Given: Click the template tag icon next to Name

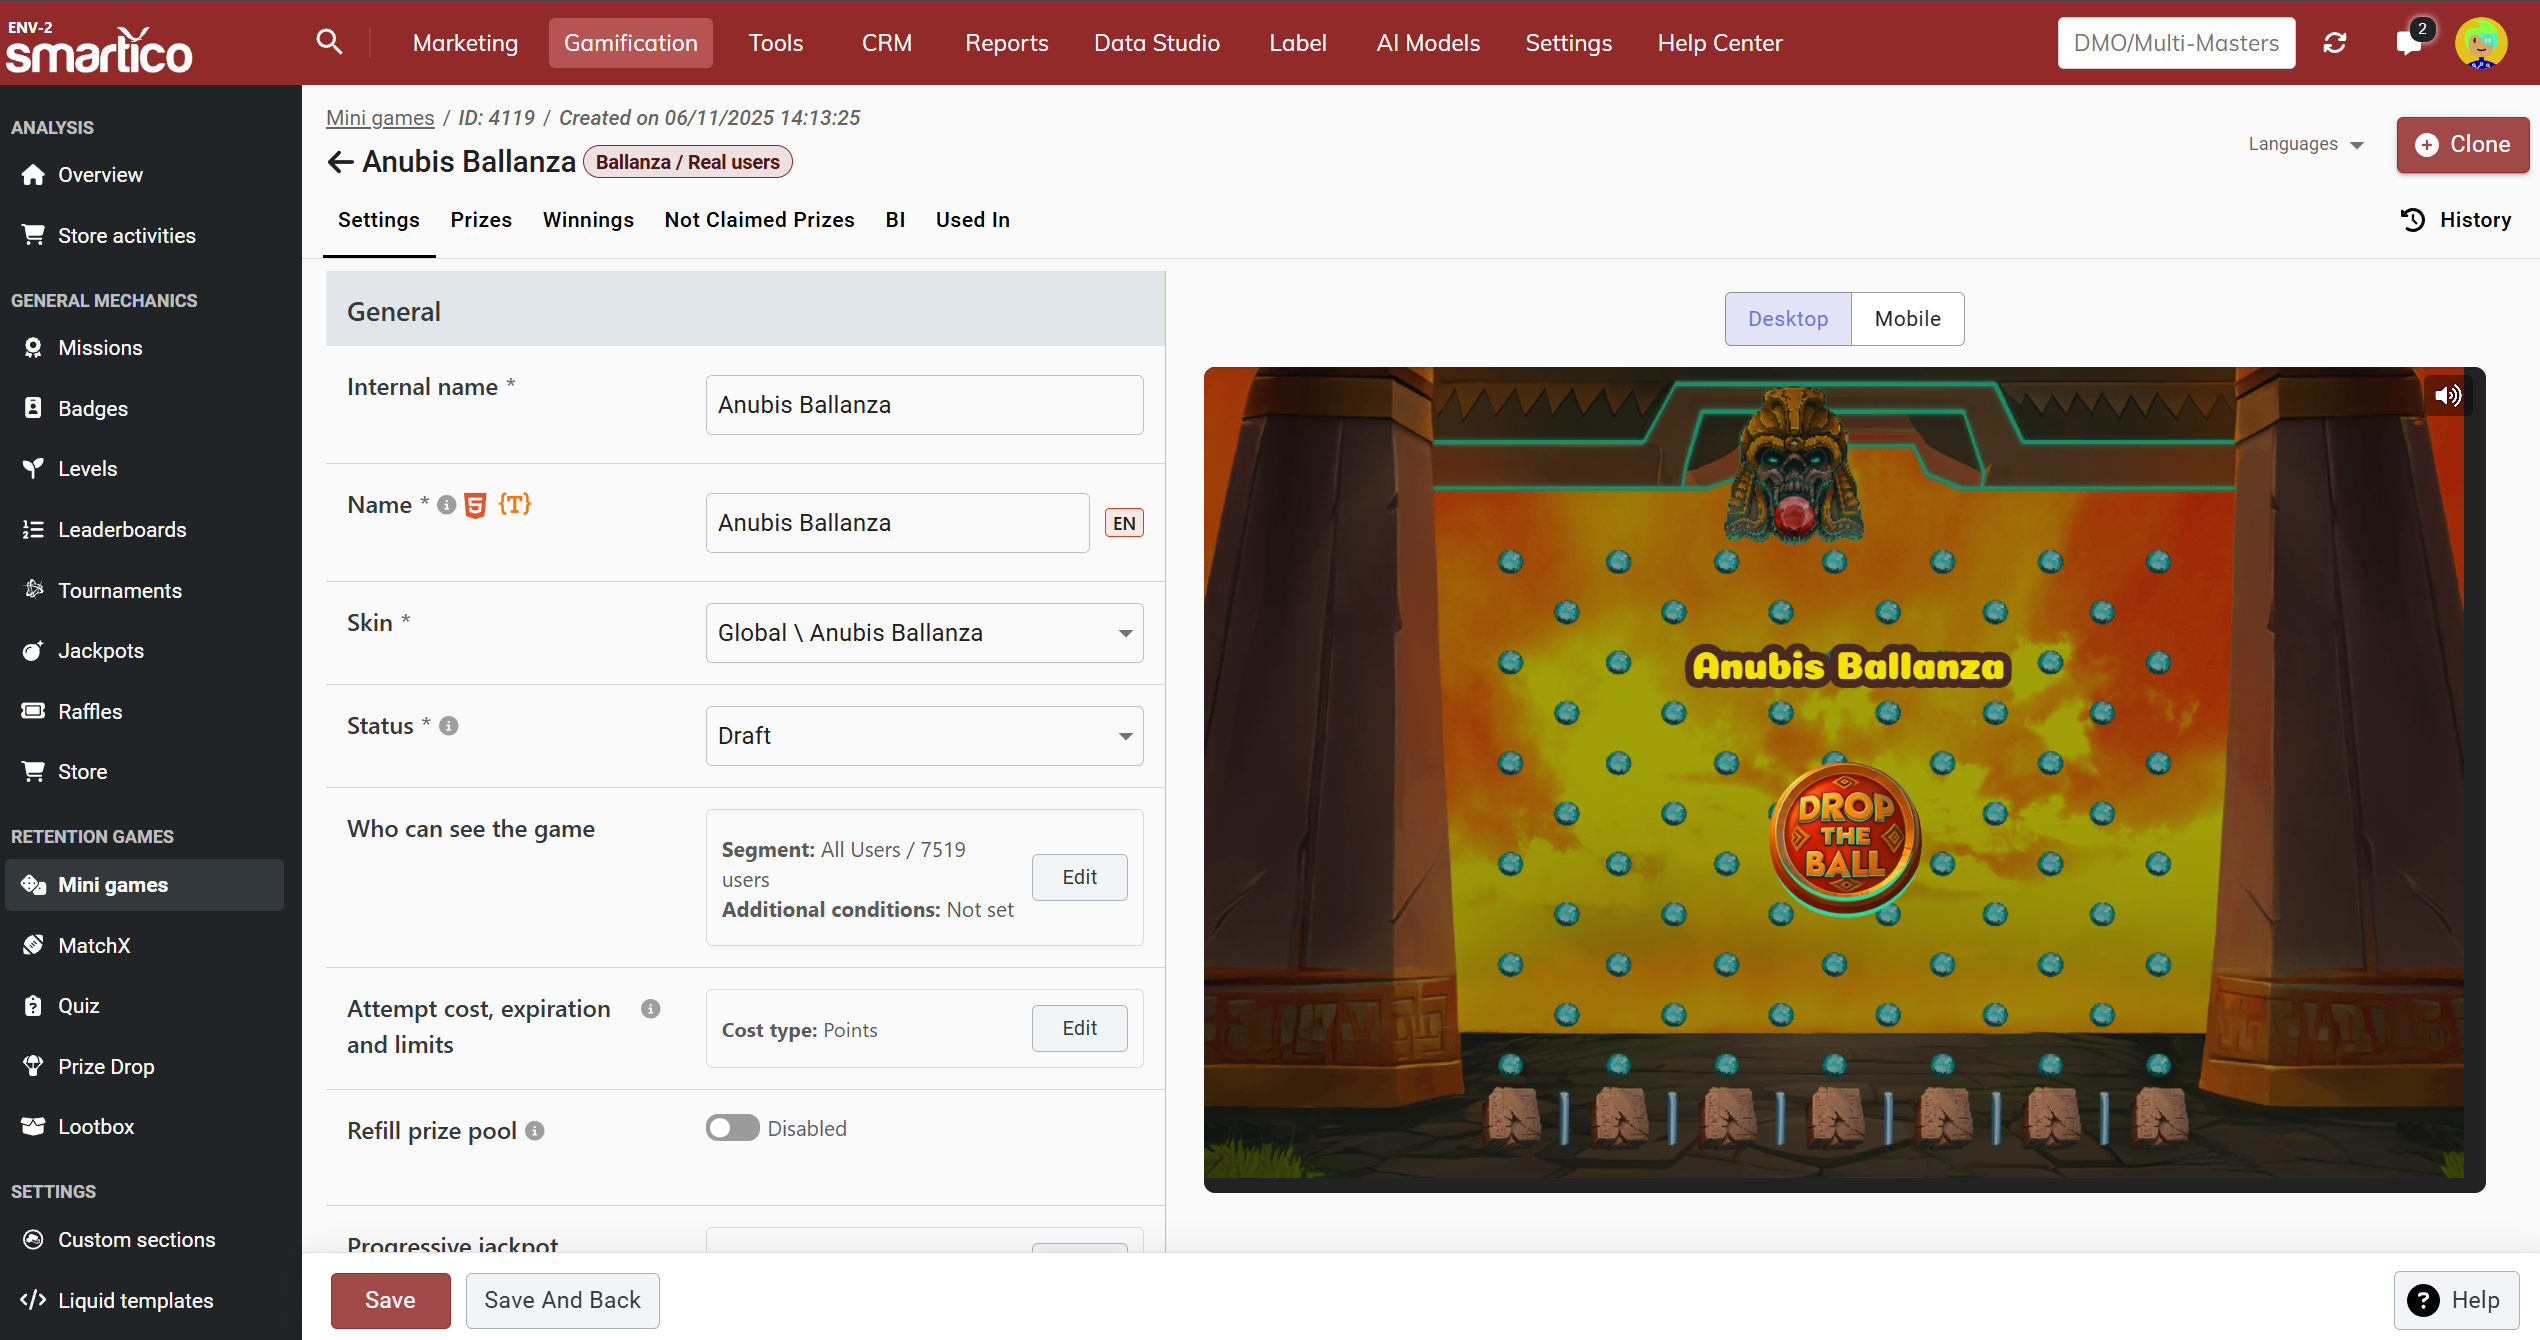Looking at the screenshot, I should [514, 504].
